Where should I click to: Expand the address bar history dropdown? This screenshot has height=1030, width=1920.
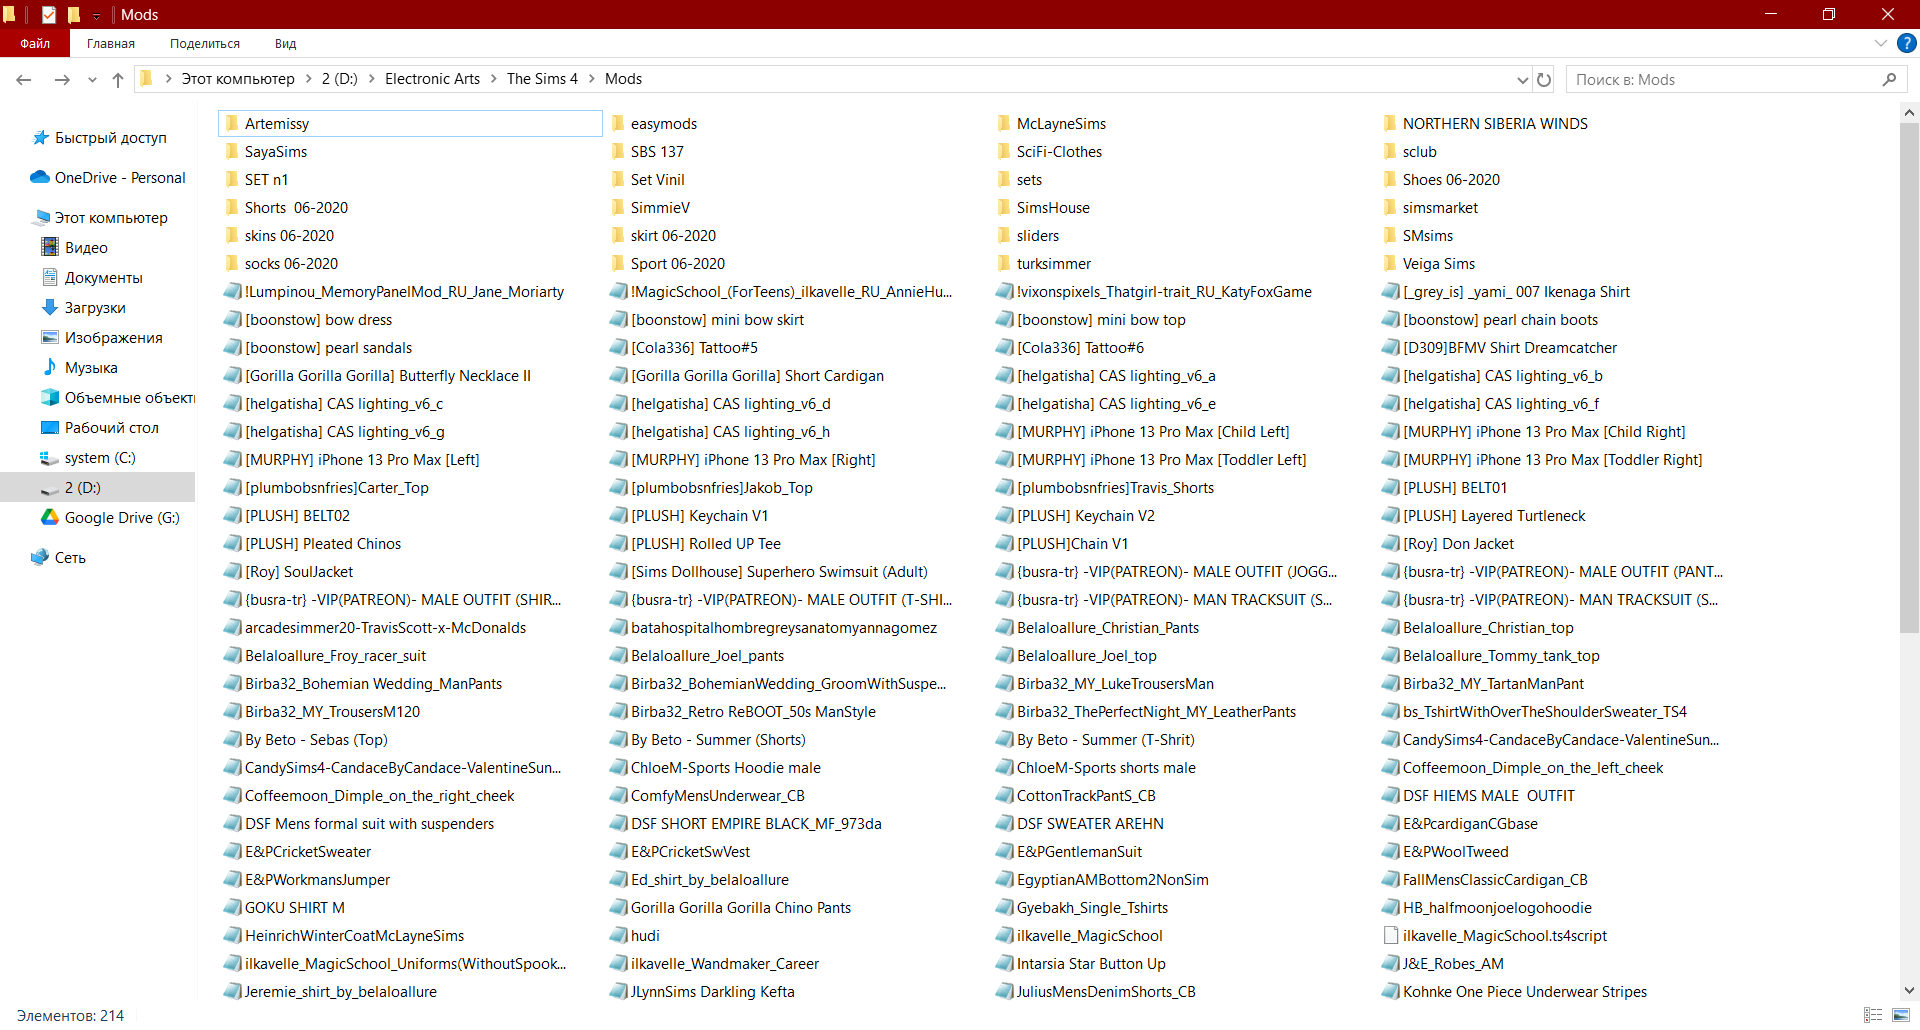tap(1522, 80)
